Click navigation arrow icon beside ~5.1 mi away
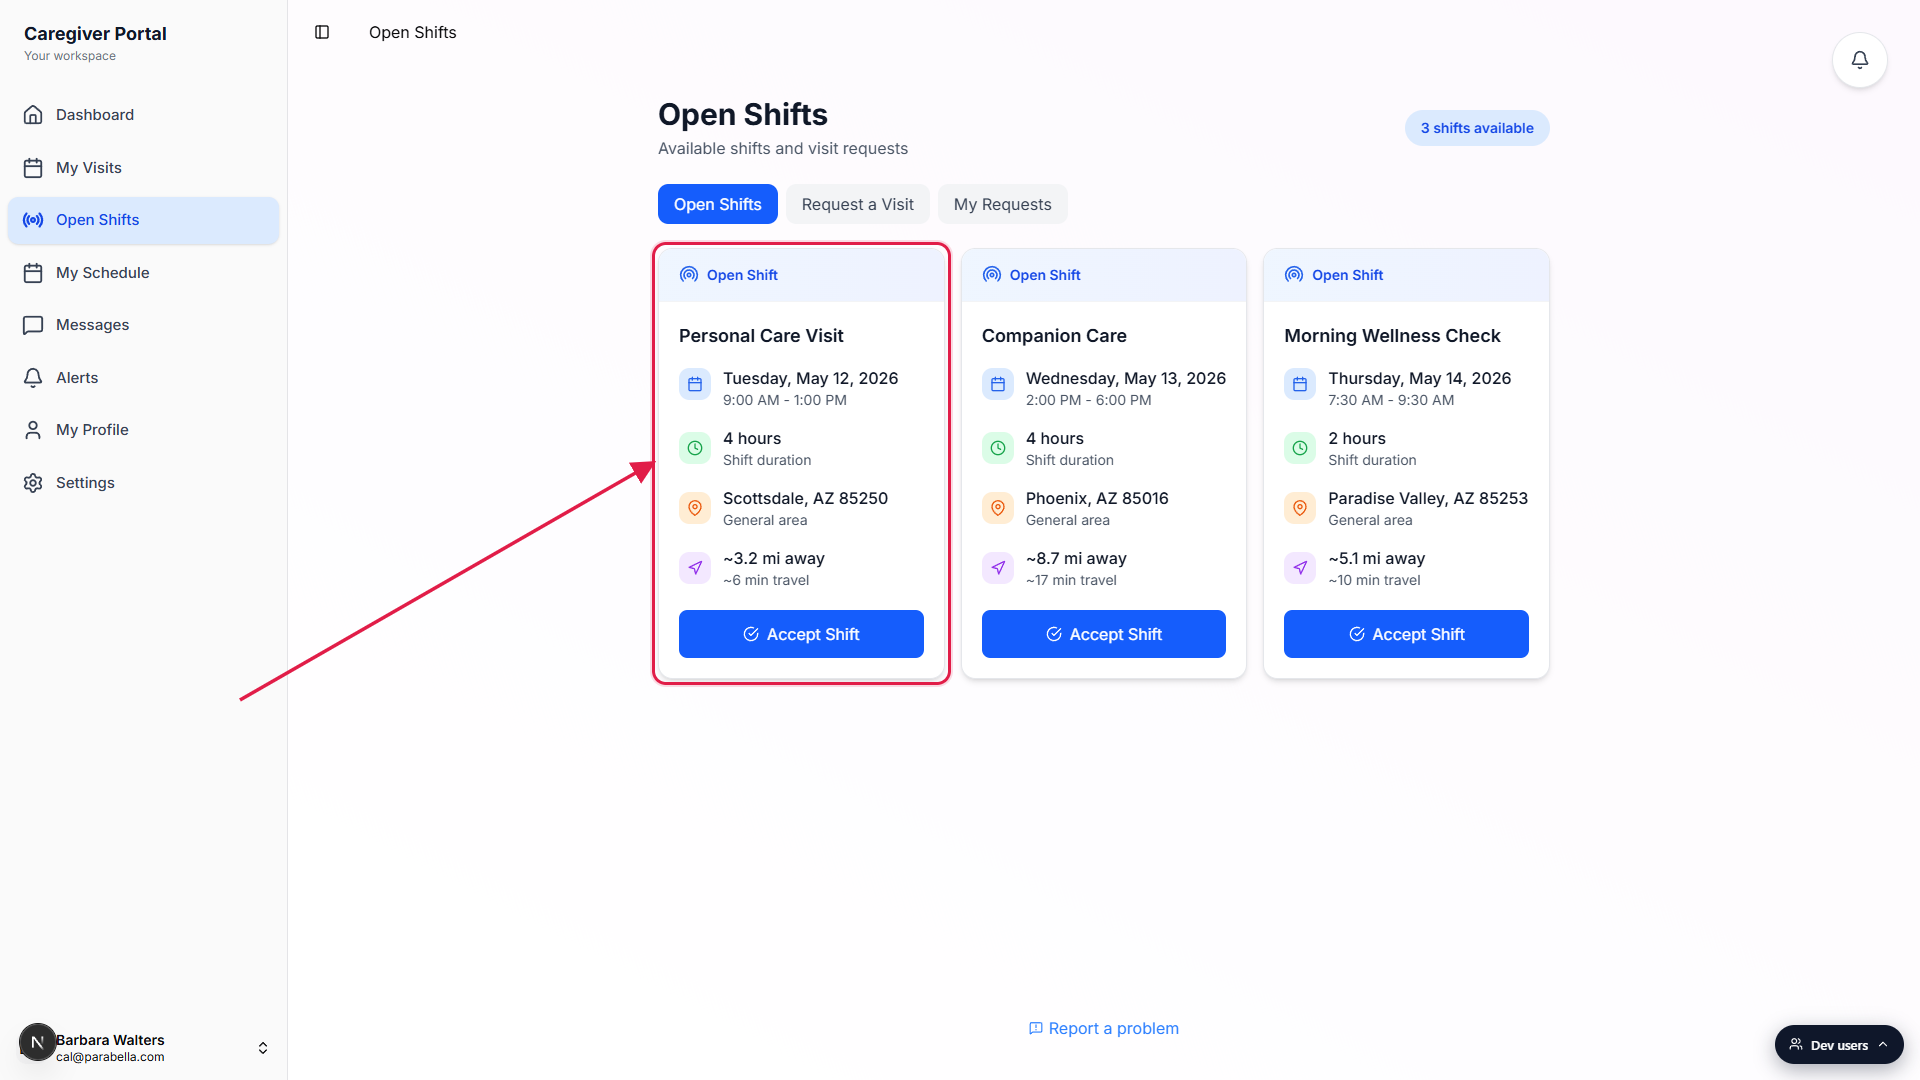The image size is (1920, 1080). 1300,568
